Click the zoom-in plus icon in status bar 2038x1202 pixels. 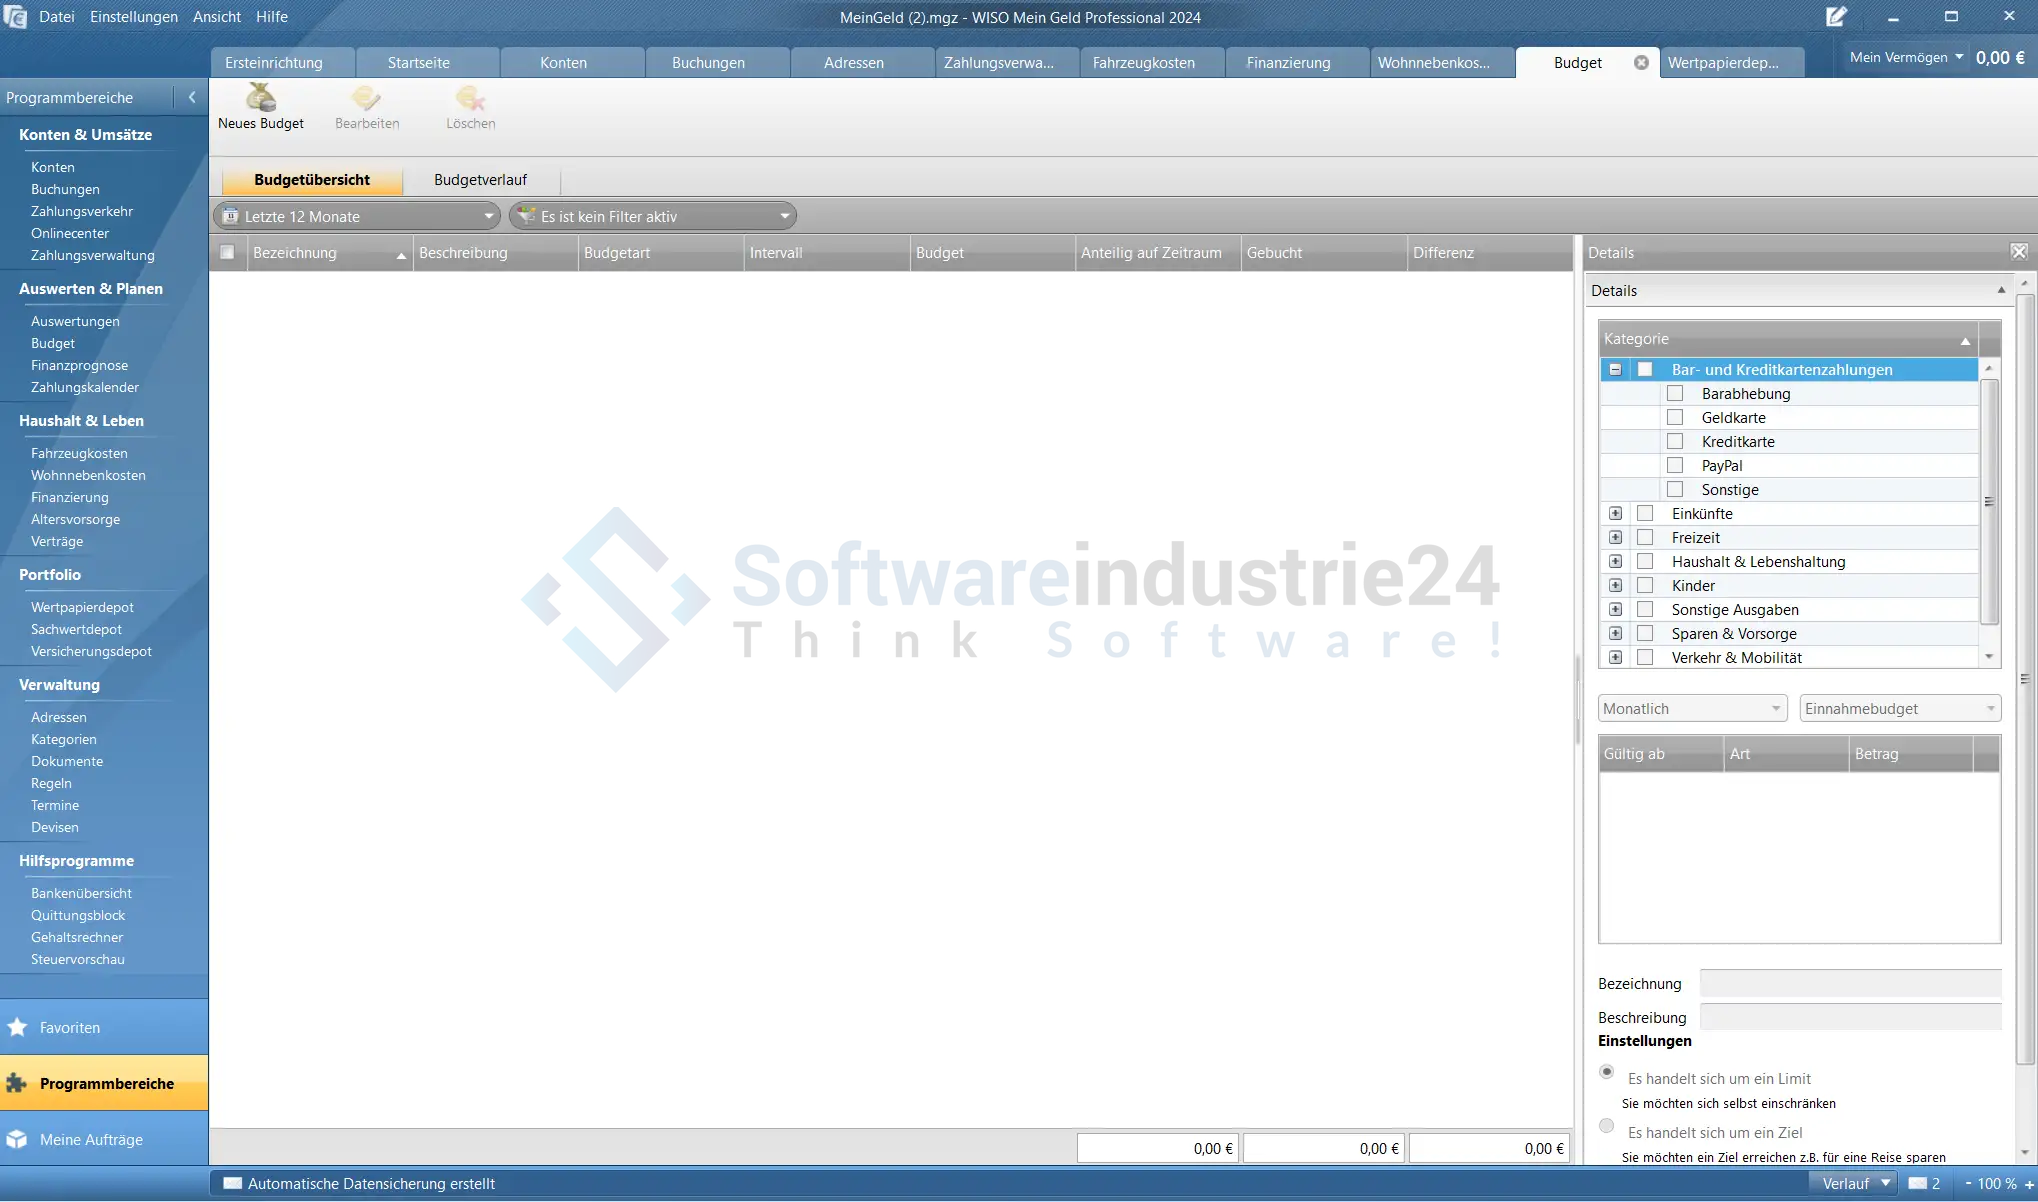2029,1184
